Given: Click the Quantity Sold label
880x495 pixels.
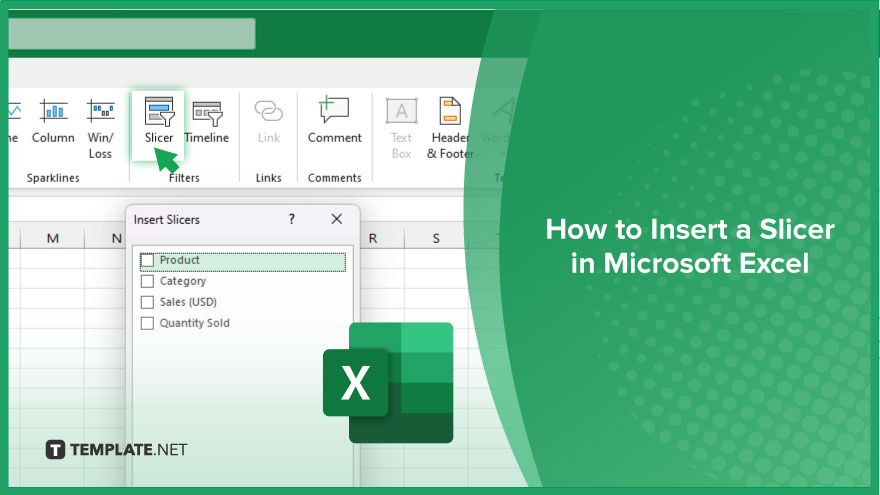Looking at the screenshot, I should point(194,323).
